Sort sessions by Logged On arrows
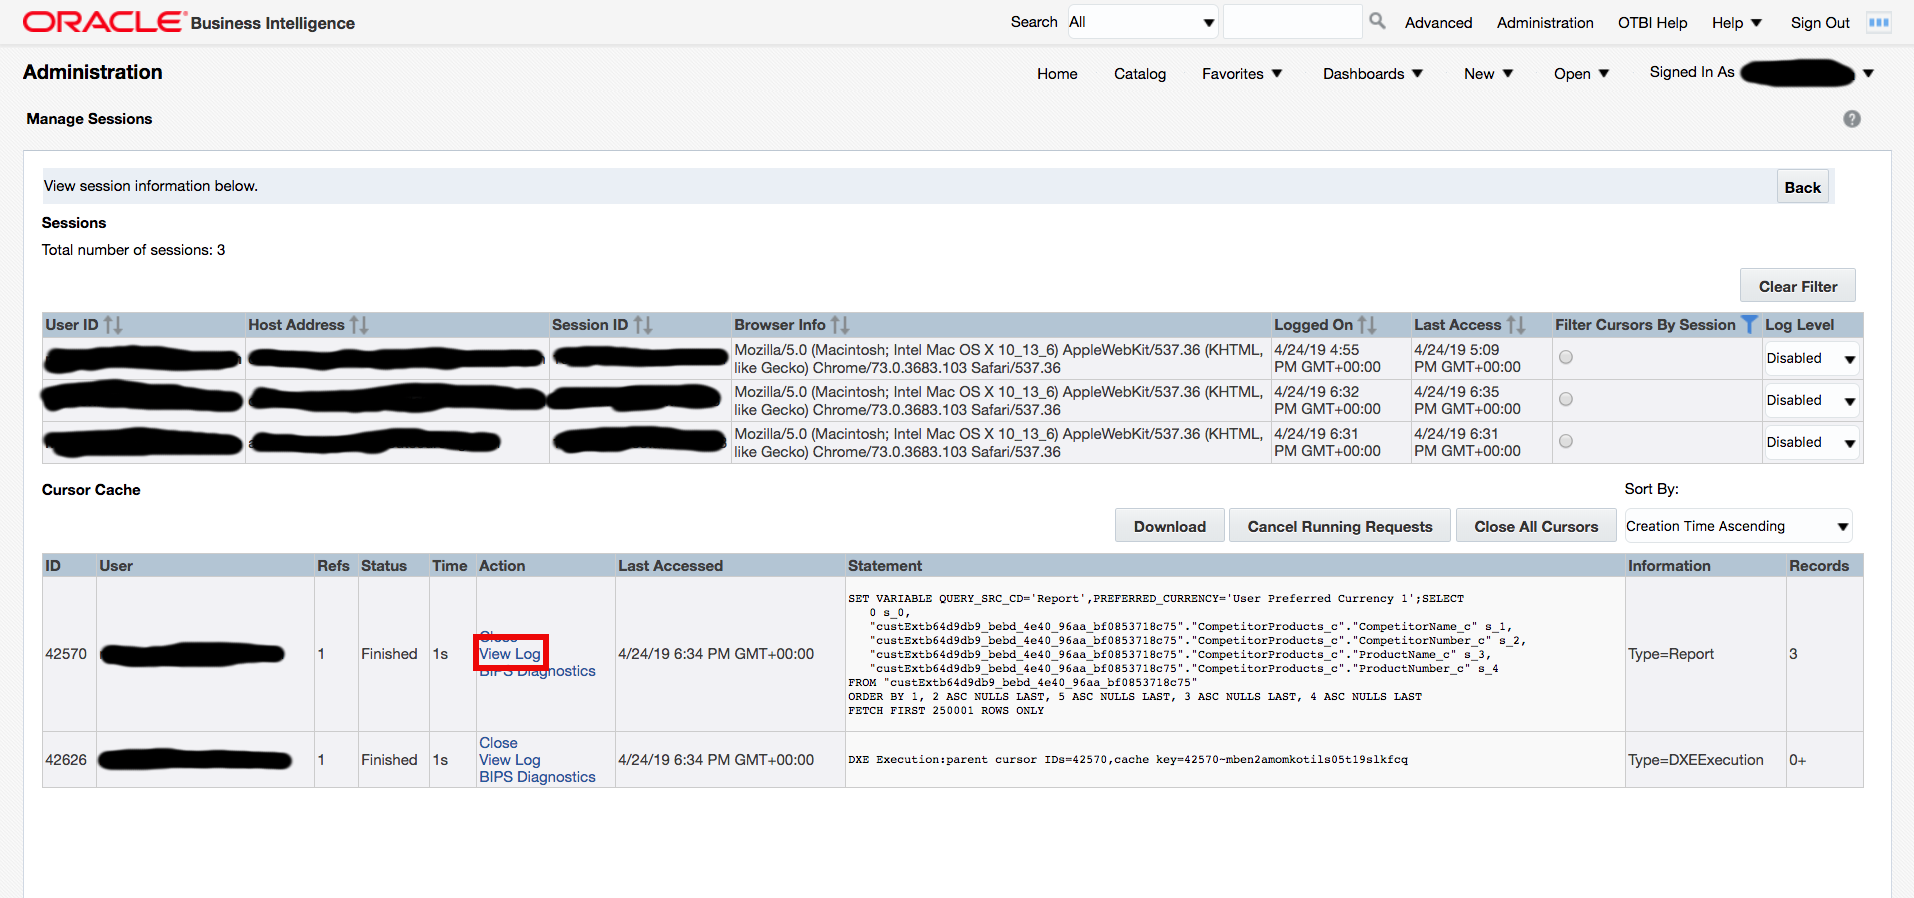This screenshot has height=898, width=1914. (x=1367, y=325)
